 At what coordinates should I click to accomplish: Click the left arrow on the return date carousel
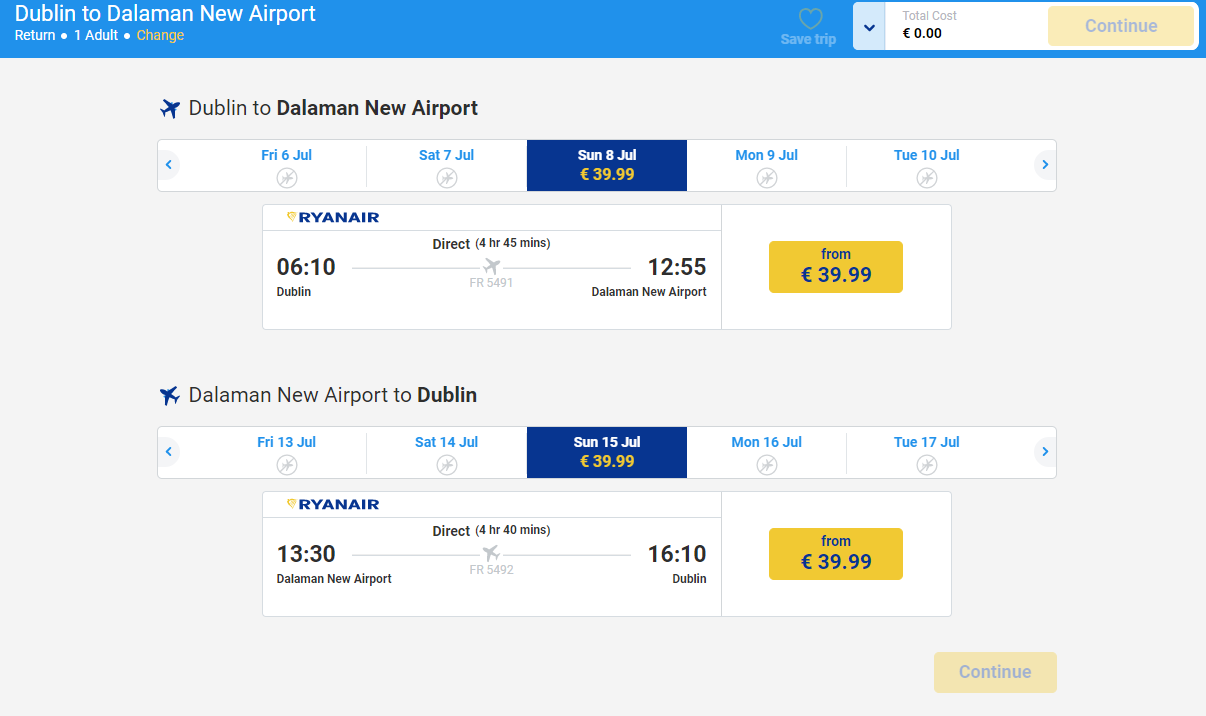168,451
